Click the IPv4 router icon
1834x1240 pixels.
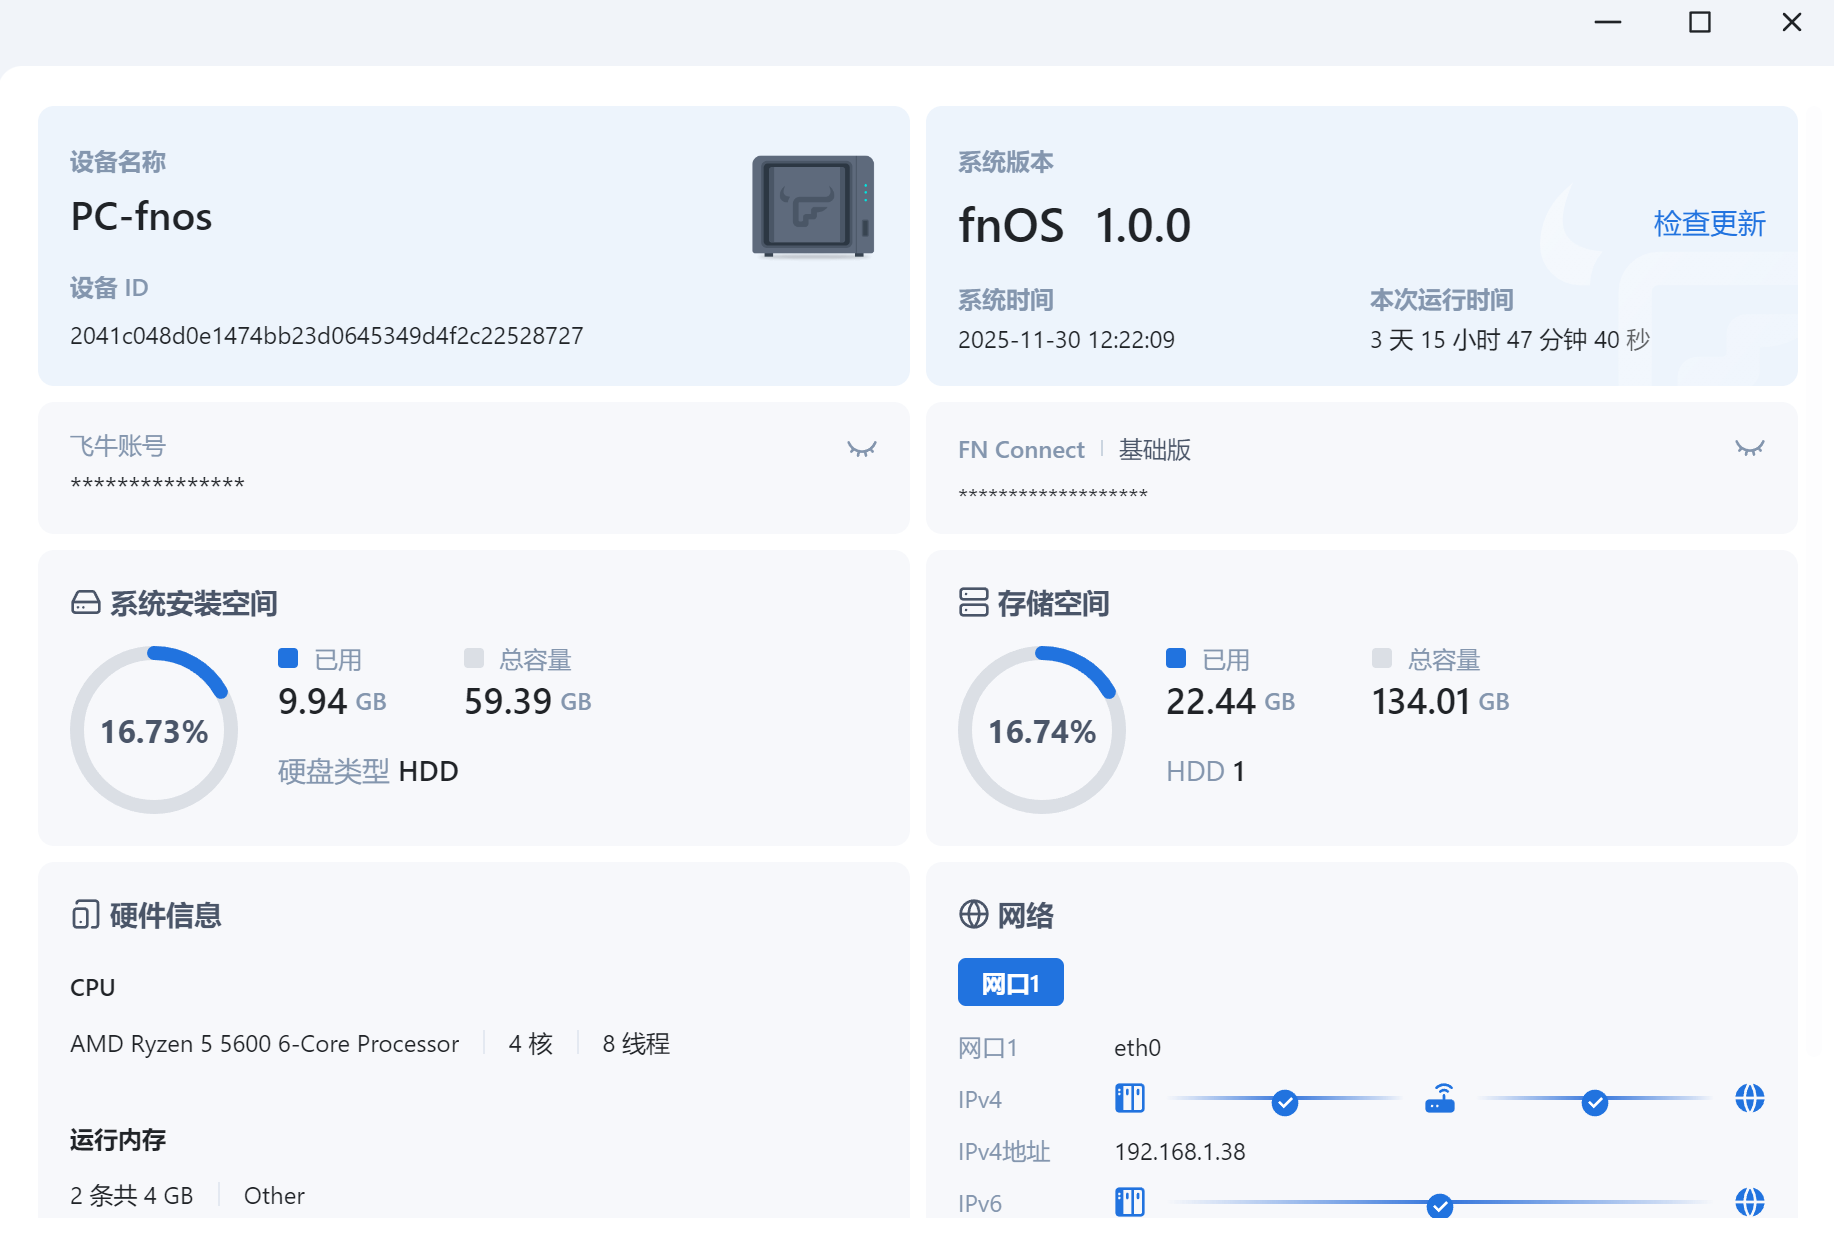coord(1440,1099)
